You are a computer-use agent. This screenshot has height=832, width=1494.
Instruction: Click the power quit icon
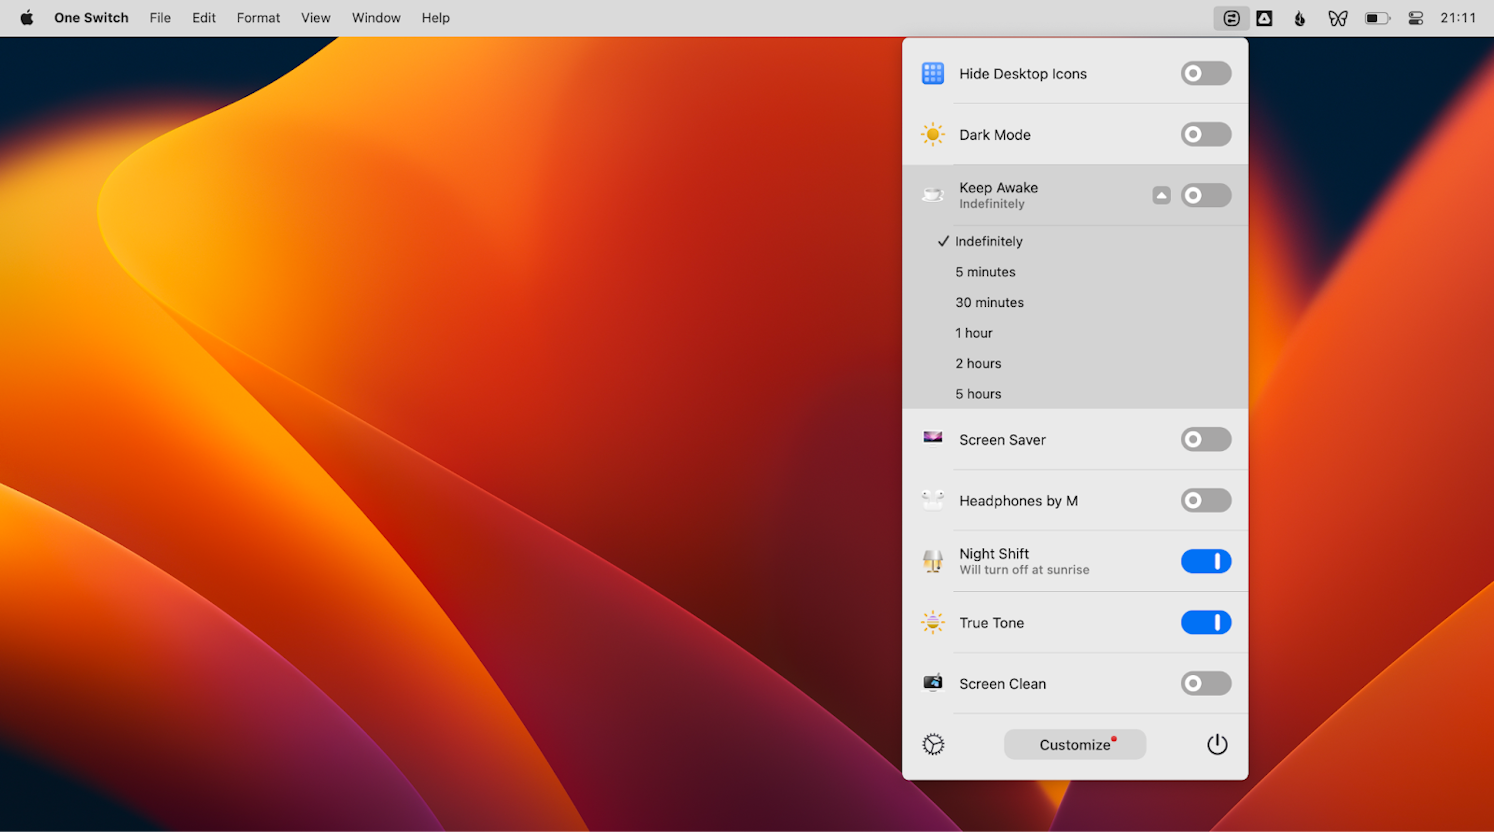(1216, 744)
